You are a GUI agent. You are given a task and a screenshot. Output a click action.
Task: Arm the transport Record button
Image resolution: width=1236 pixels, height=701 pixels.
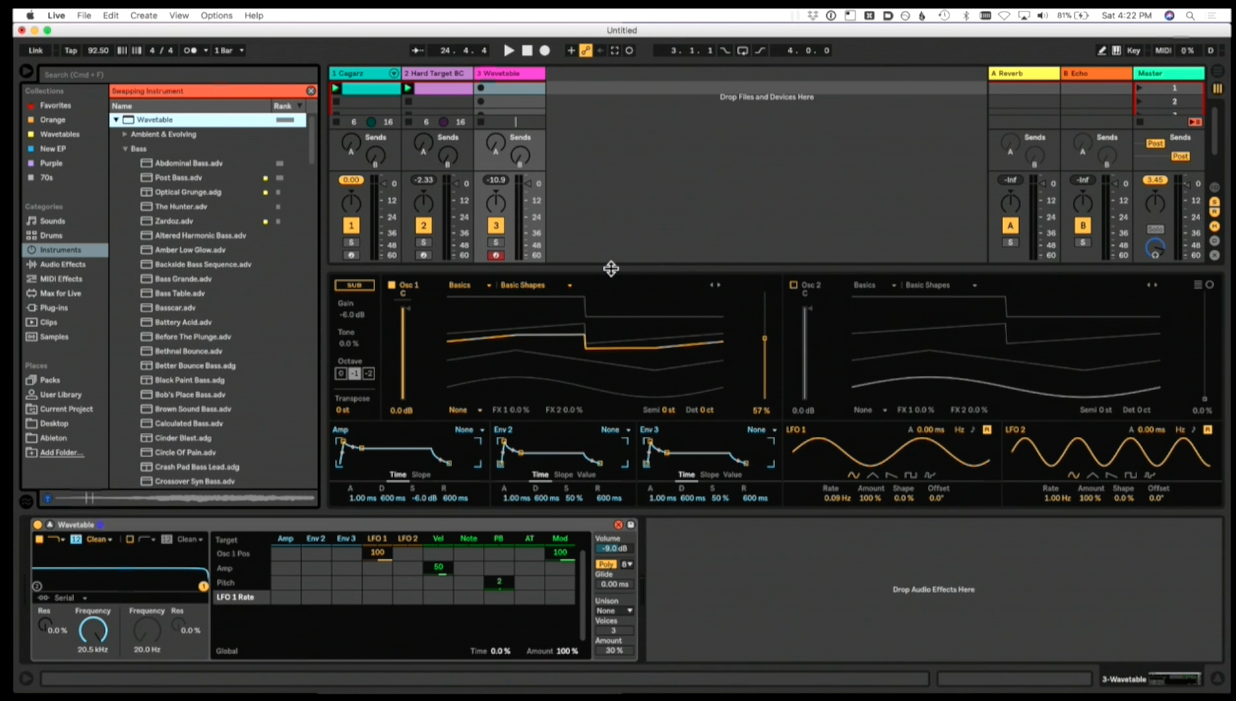tap(545, 50)
